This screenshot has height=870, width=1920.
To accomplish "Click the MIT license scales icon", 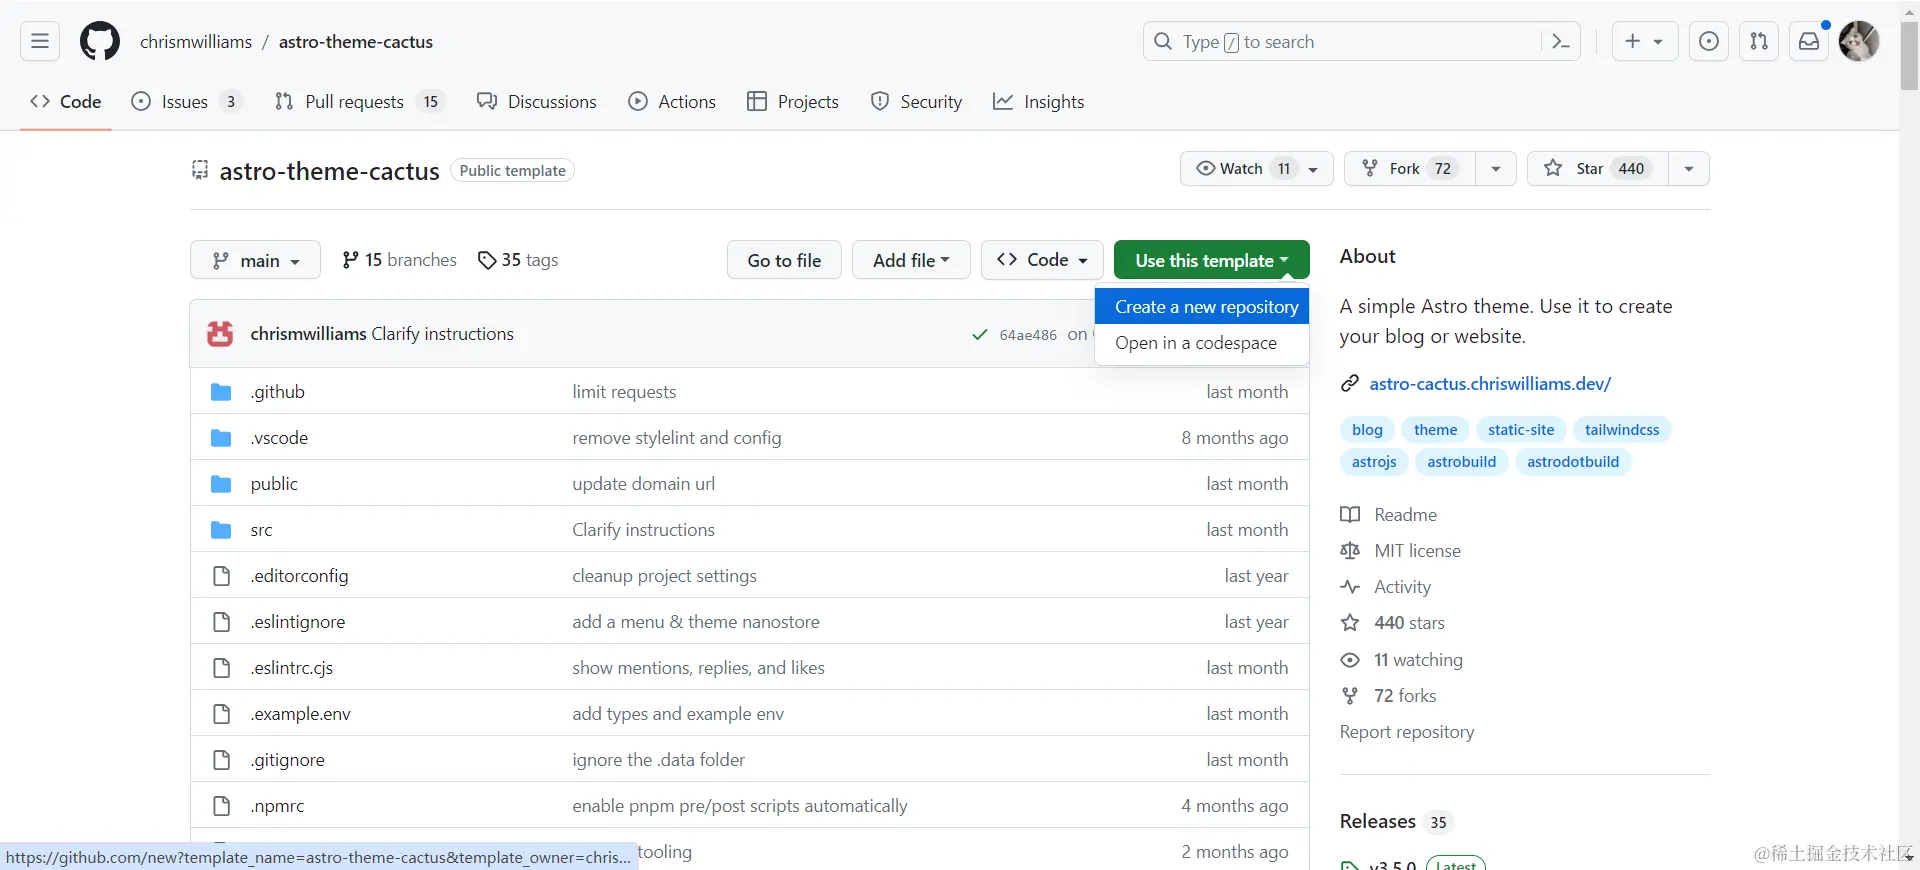I will pos(1350,551).
